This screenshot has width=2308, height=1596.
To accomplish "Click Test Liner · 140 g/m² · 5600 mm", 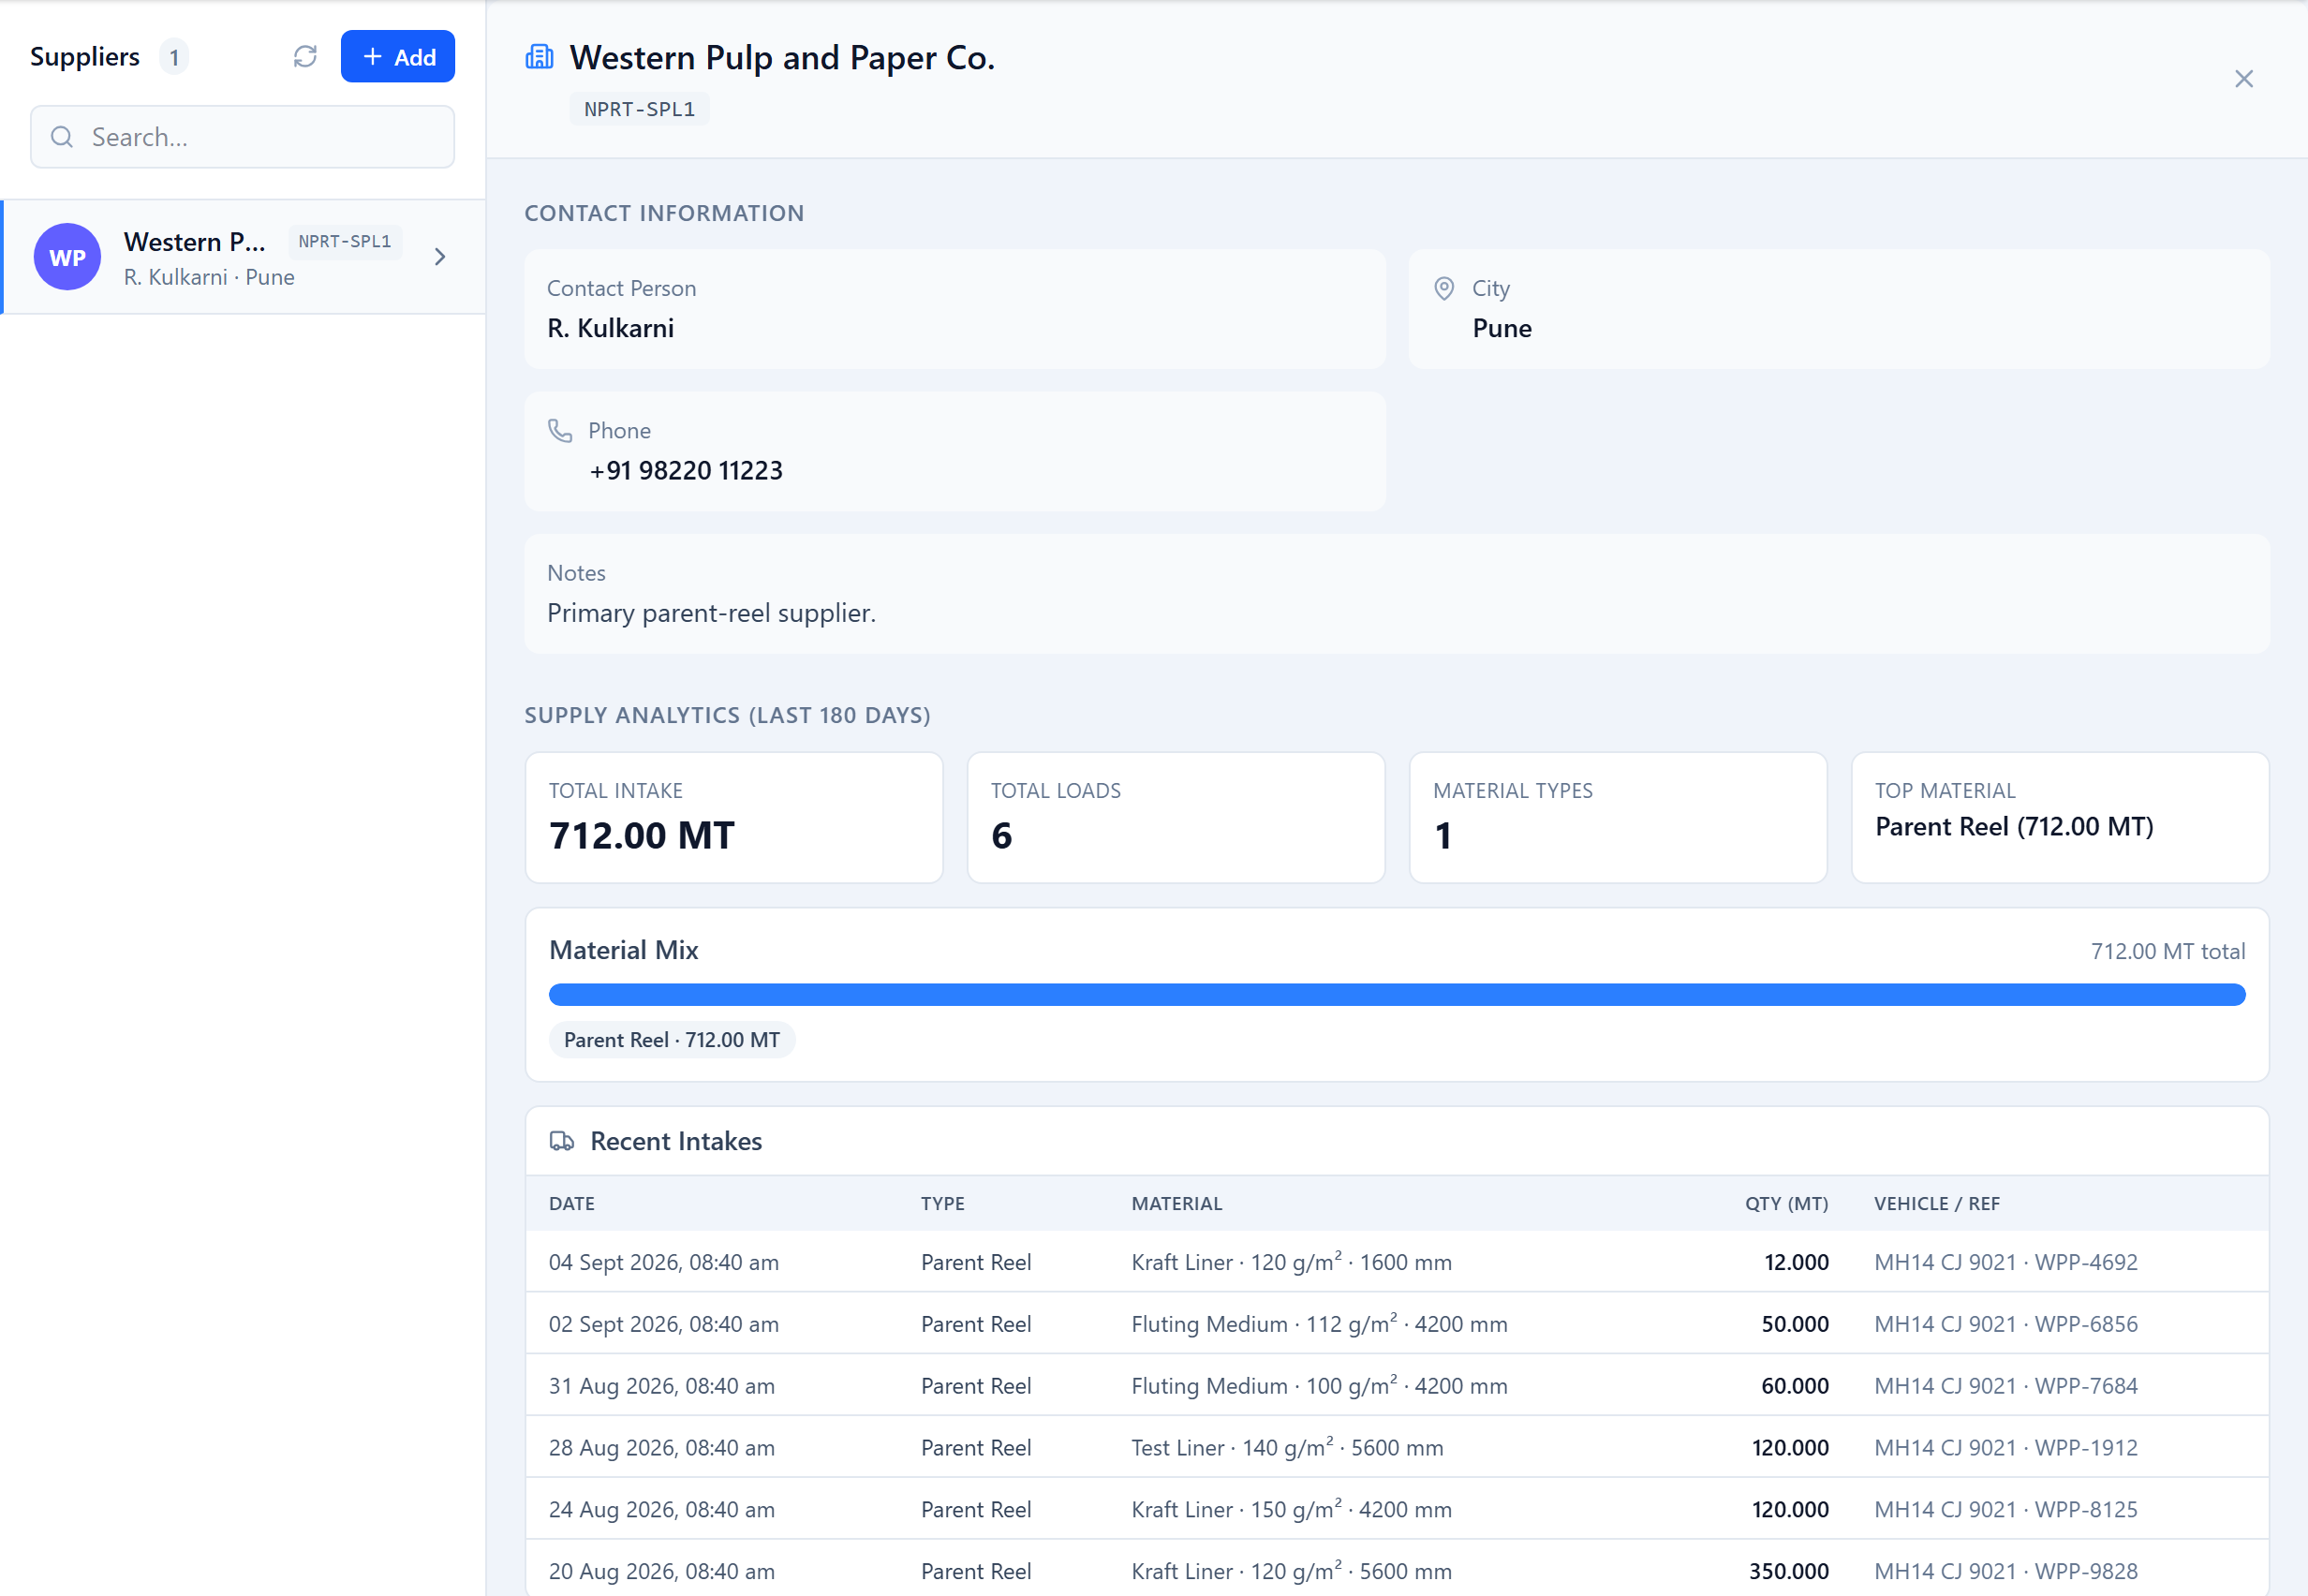I will [1287, 1449].
